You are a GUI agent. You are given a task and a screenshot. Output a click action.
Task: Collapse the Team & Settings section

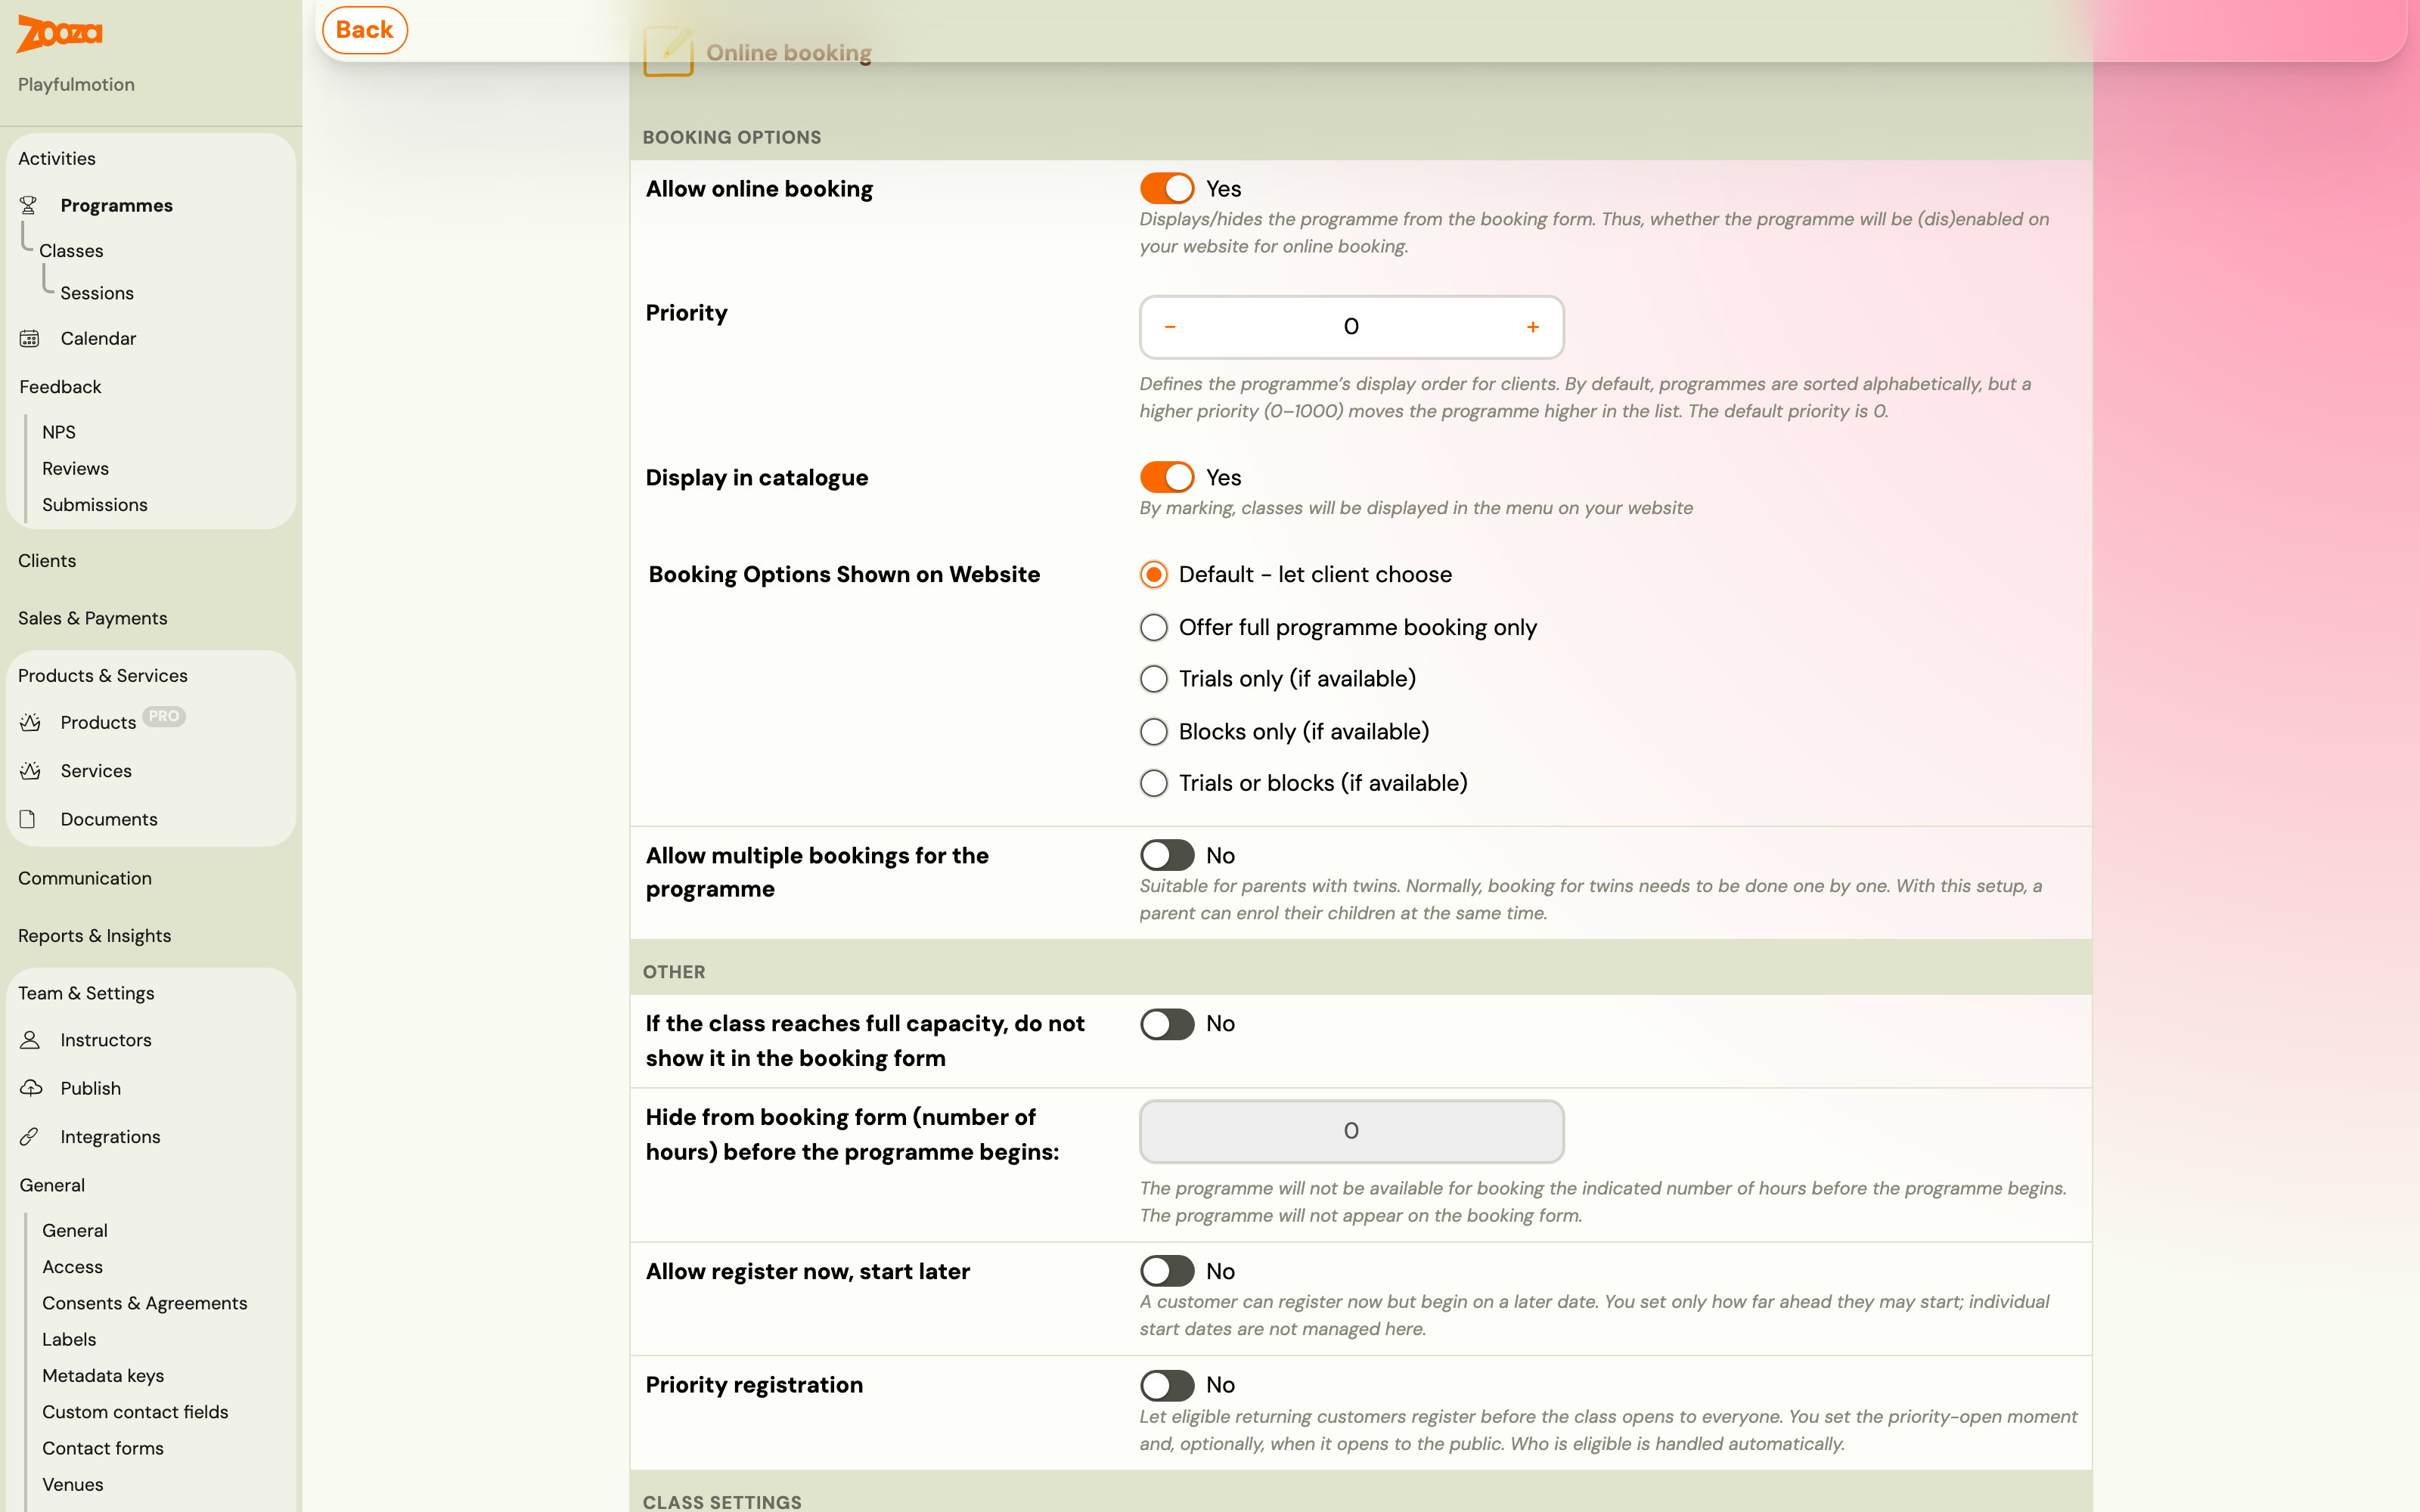86,993
